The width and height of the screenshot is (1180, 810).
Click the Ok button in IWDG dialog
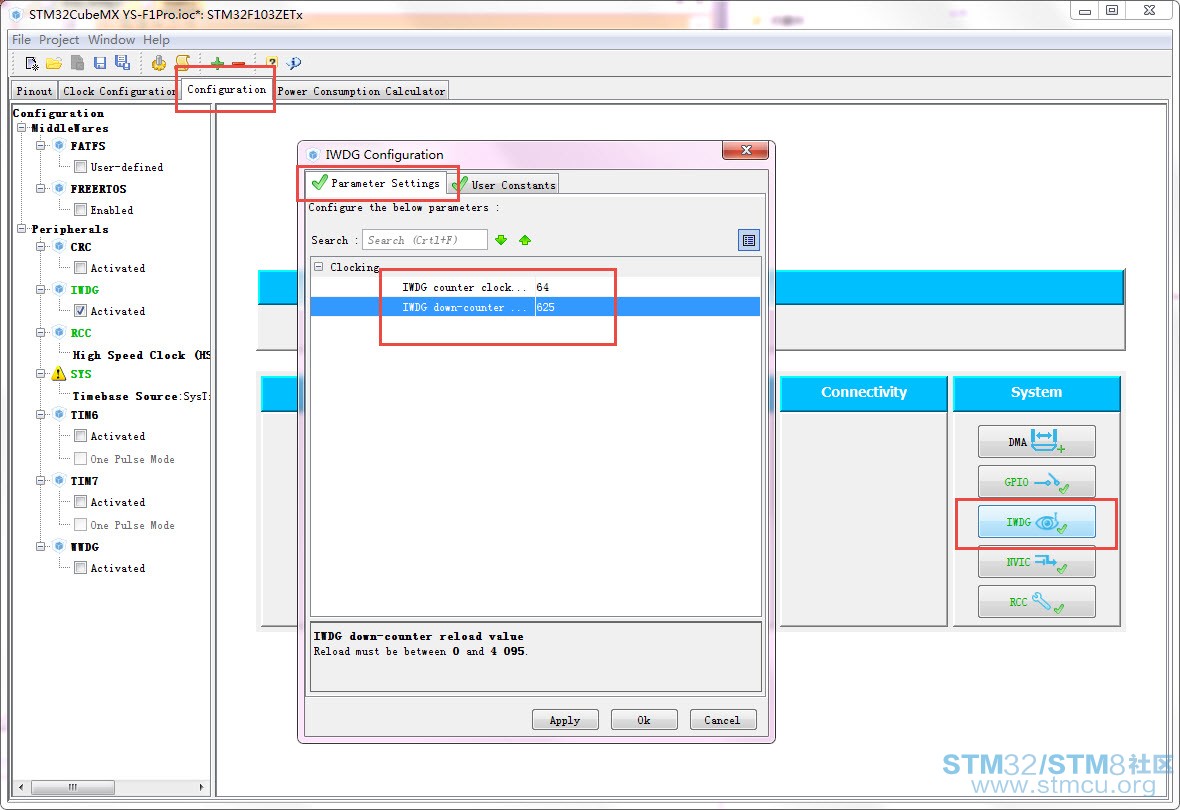[x=644, y=720]
